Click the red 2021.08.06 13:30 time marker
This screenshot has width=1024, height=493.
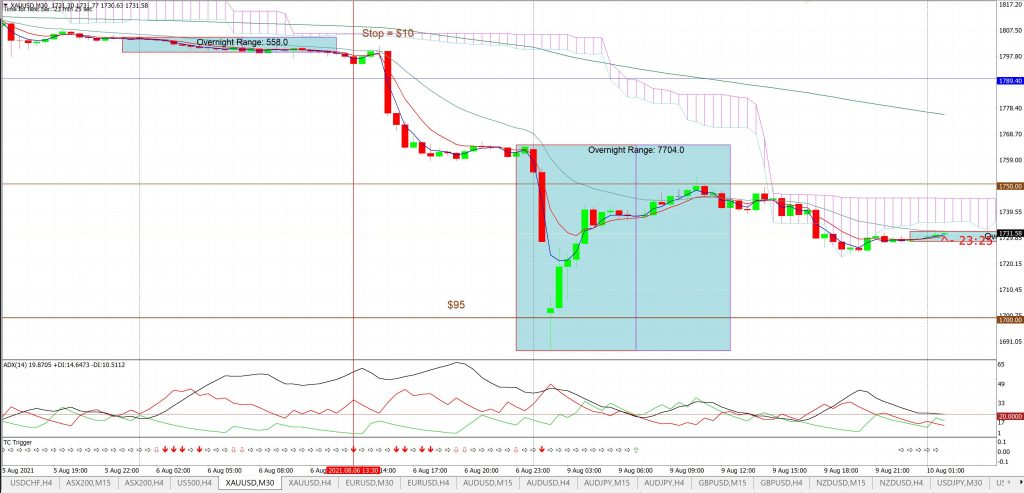[353, 470]
